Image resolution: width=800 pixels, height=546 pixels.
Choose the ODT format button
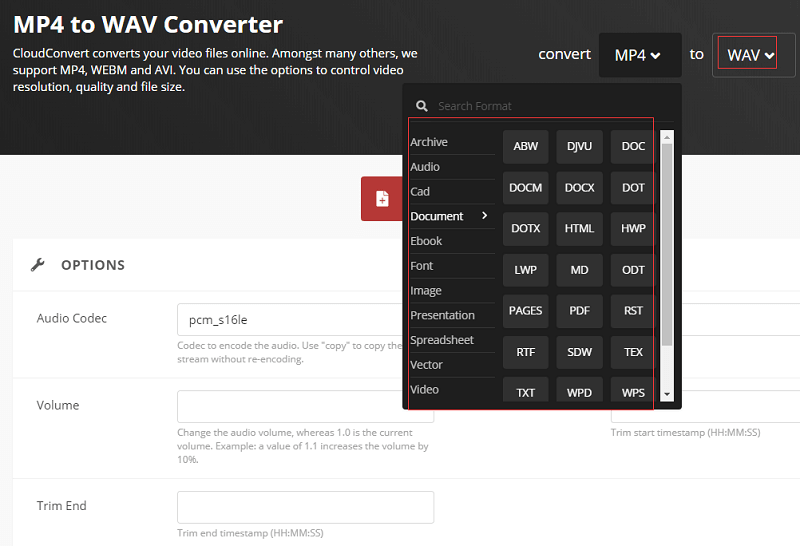click(632, 270)
